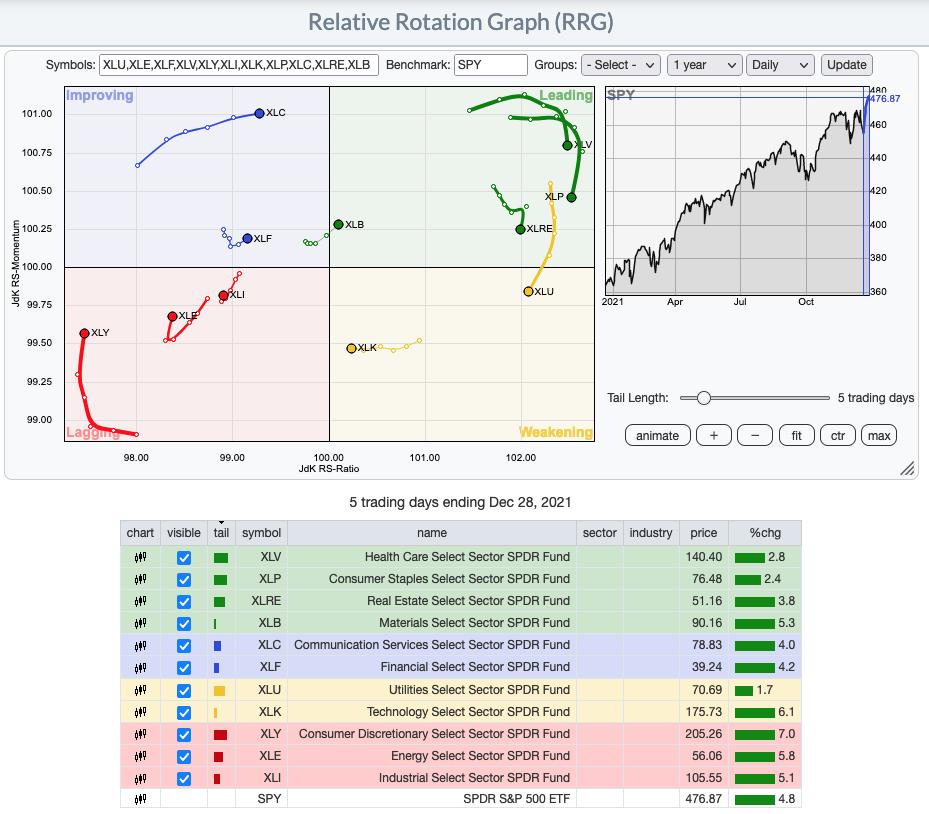Open the chart icon for XLE row
The width and height of the screenshot is (929, 814).
(x=140, y=757)
